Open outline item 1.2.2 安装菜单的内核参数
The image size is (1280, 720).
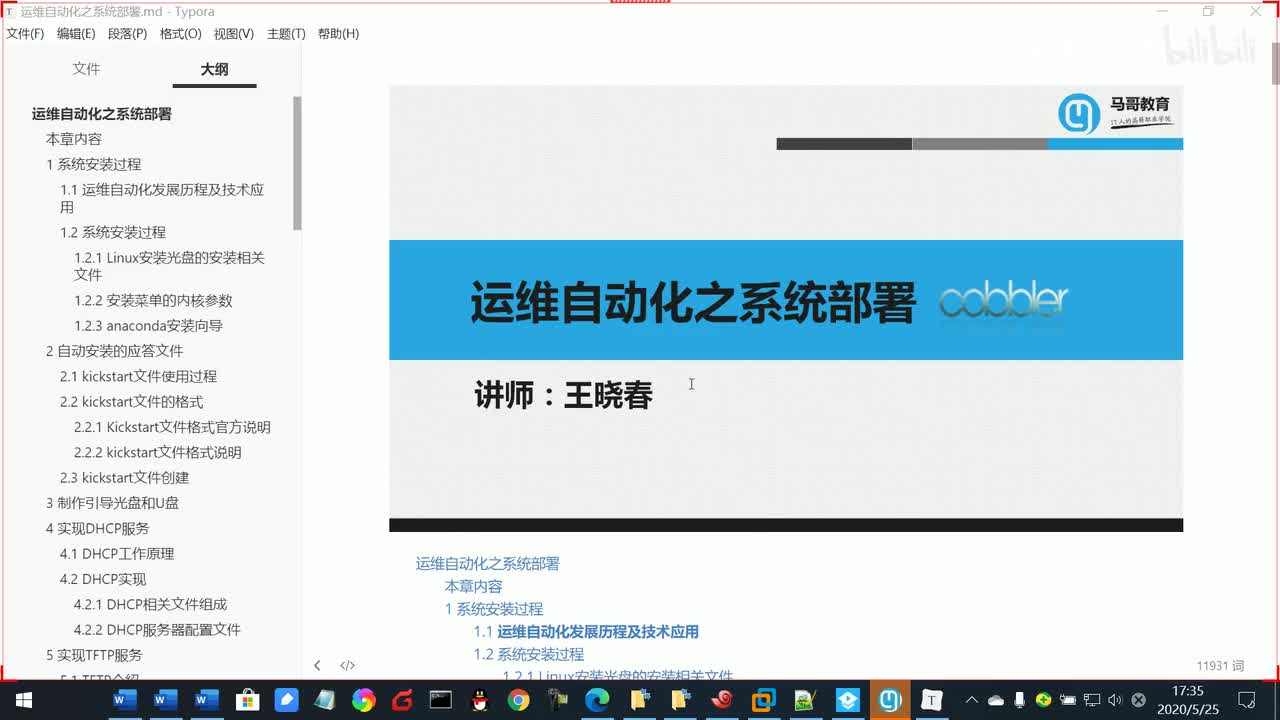pyautogui.click(x=153, y=300)
